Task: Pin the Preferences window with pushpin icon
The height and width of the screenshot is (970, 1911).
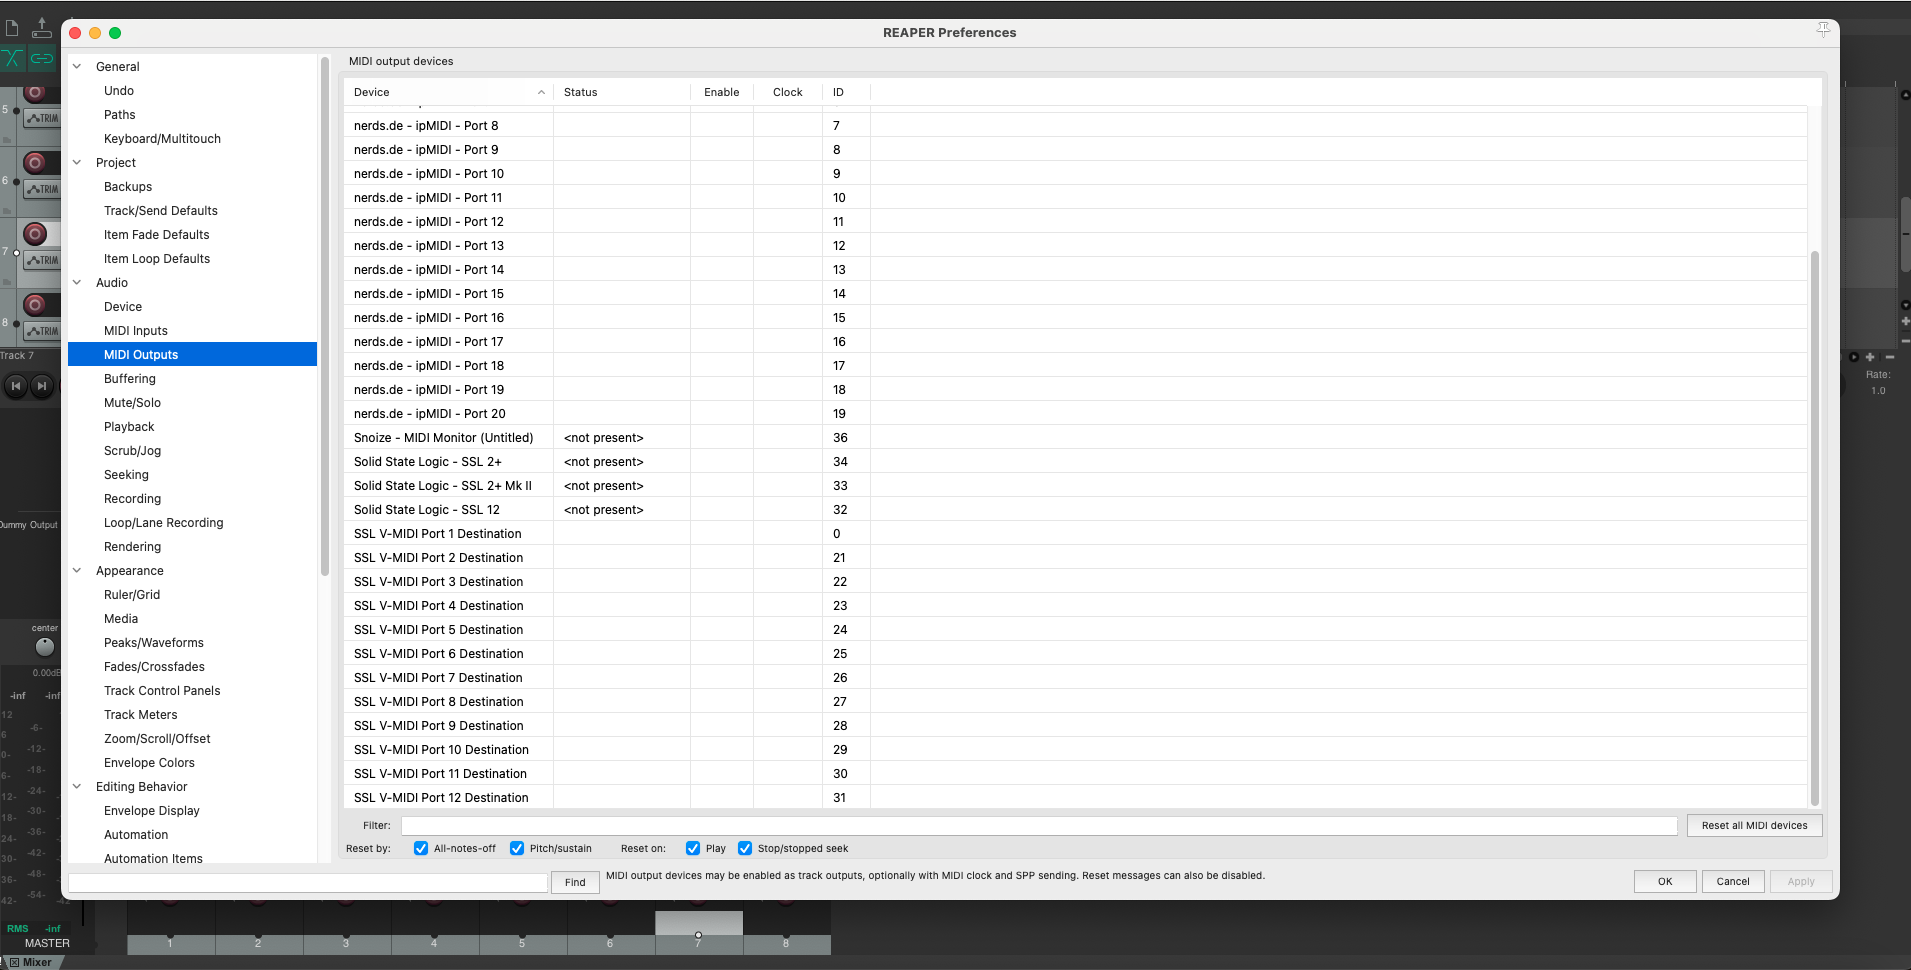Action: (1823, 30)
